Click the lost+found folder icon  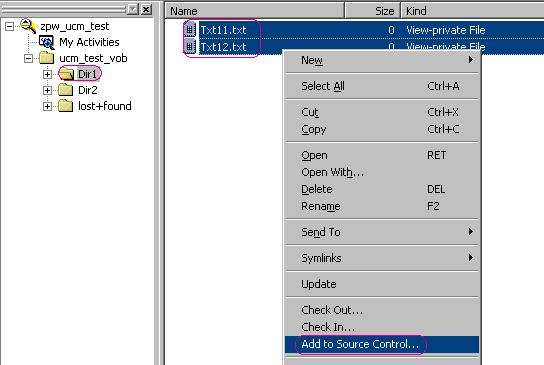66,106
